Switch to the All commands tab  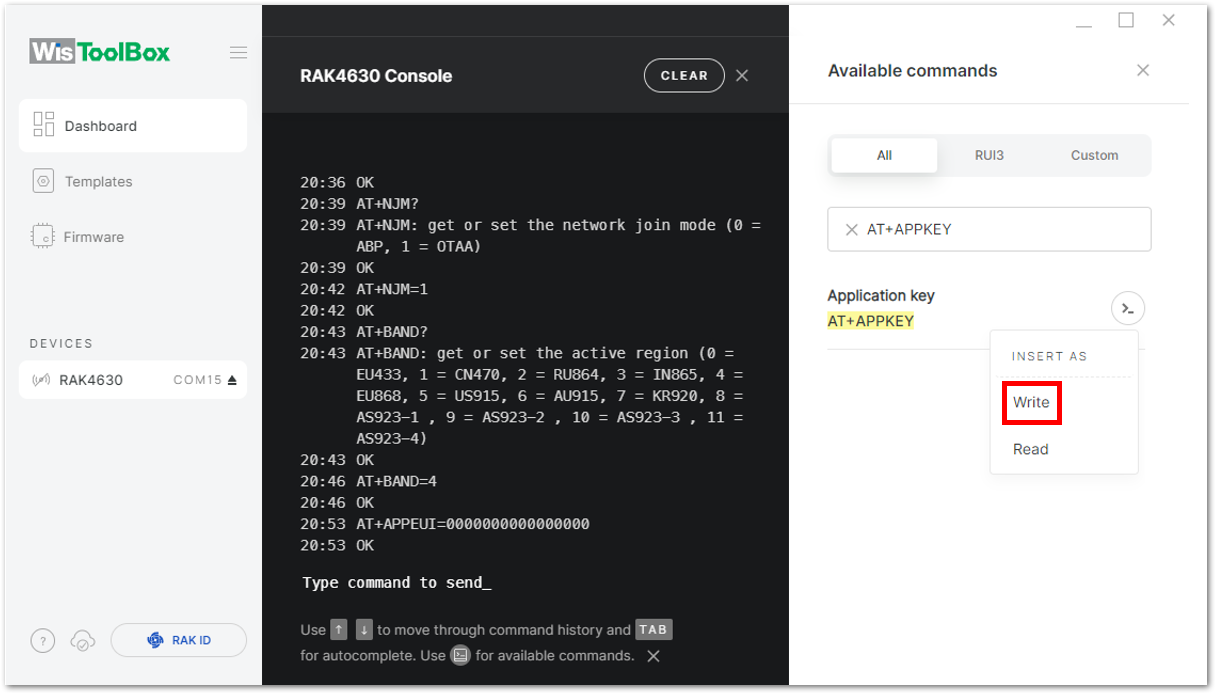point(885,155)
